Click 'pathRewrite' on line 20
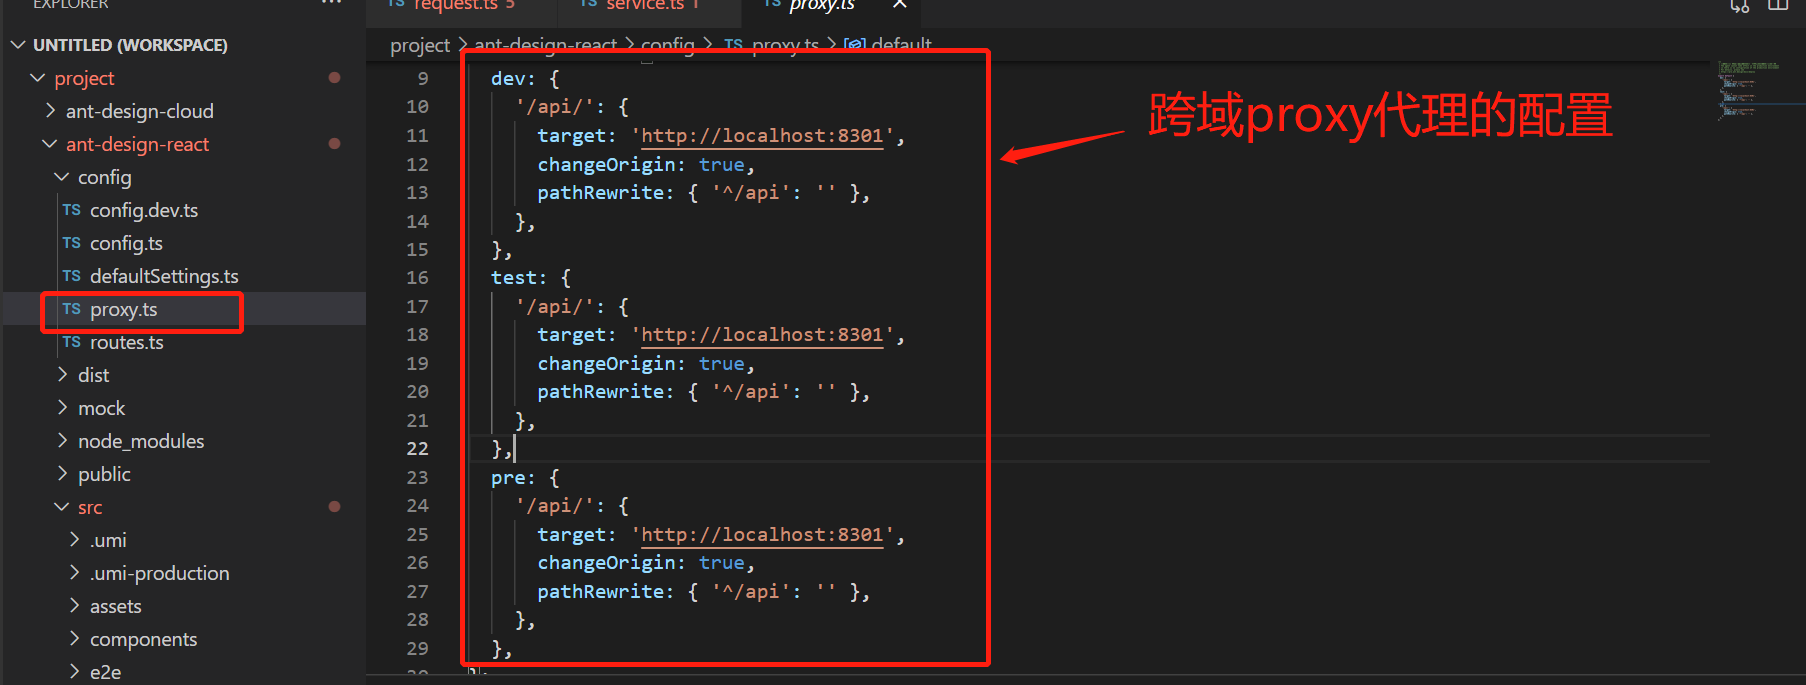This screenshot has width=1806, height=685. [600, 392]
